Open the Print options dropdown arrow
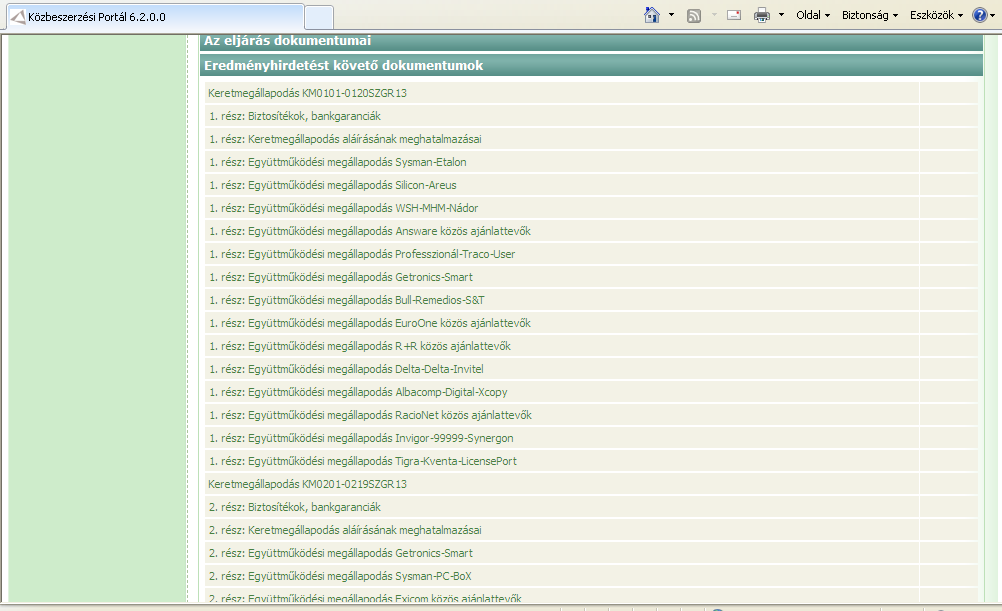The image size is (1002, 611). pyautogui.click(x=781, y=15)
